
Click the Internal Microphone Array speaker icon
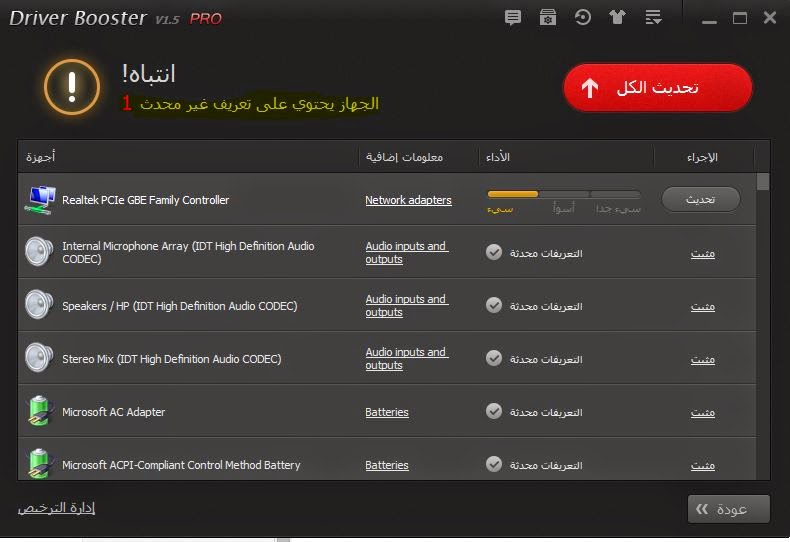[x=39, y=251]
